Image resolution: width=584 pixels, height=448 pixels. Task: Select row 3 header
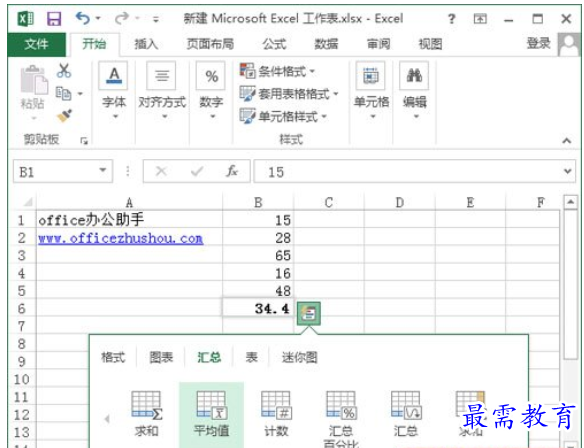coord(22,256)
